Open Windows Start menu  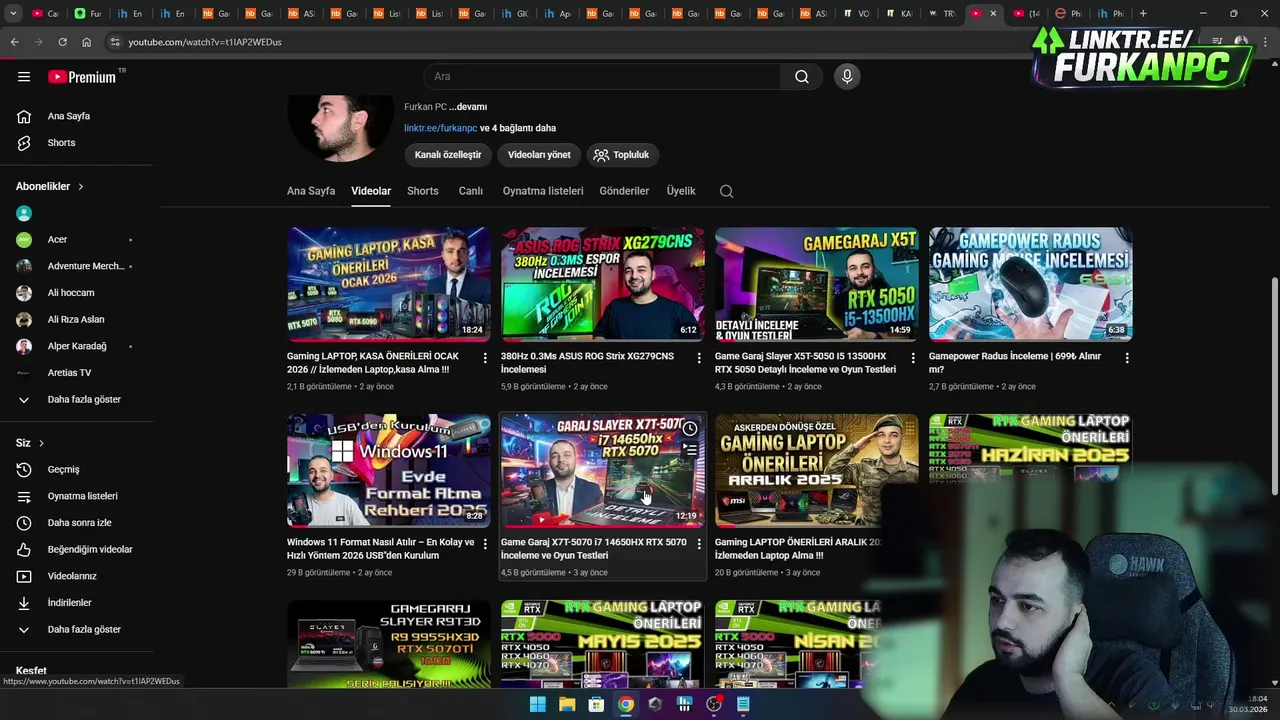coord(538,704)
